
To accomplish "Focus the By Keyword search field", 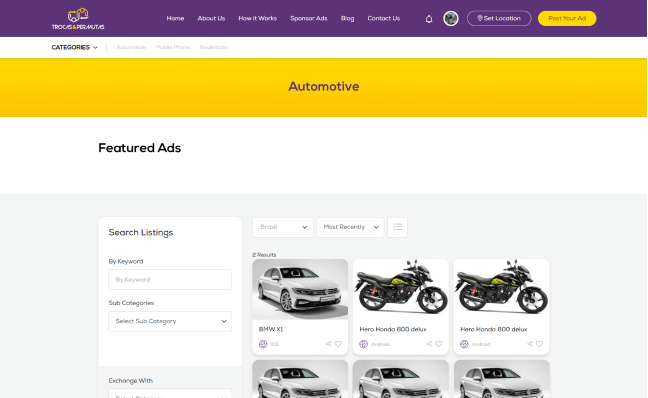I will point(170,279).
